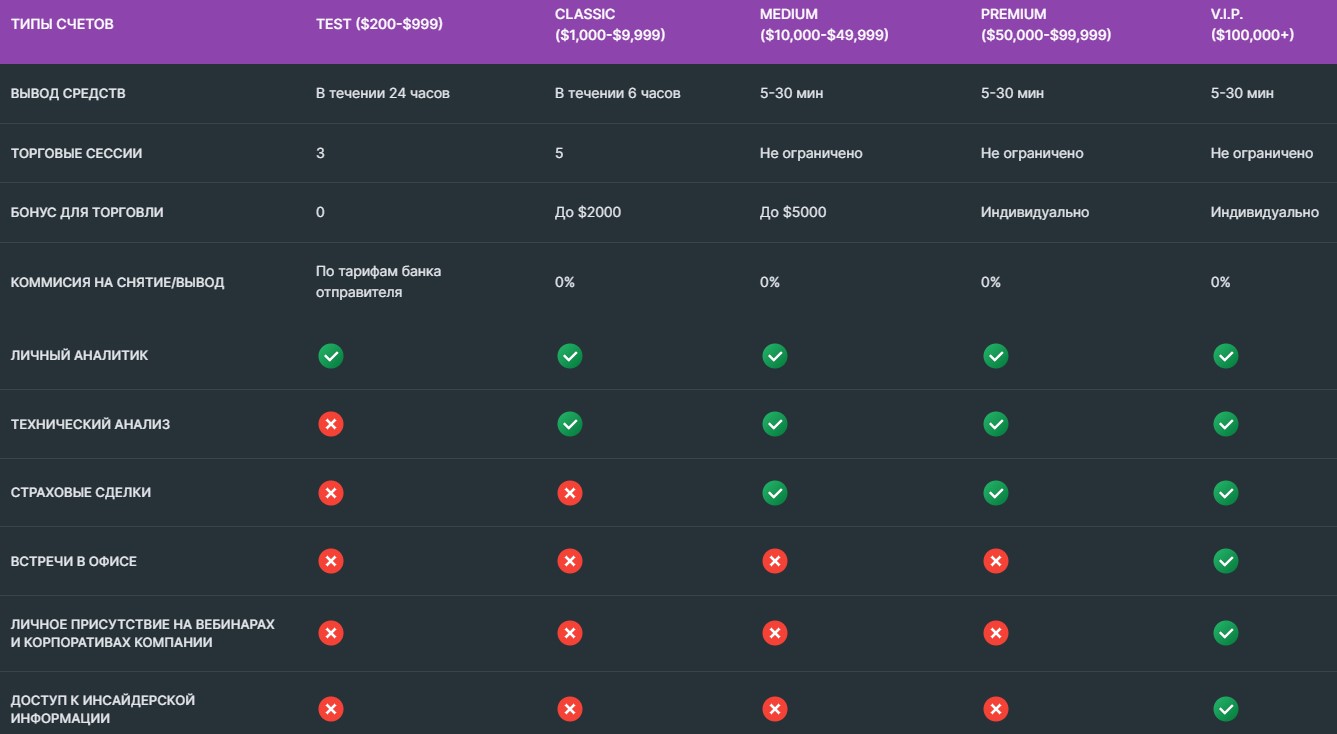Image resolution: width=1337 pixels, height=734 pixels.
Task: Click the ТЕХНИЧЕСКИЙ АНАЛИЗ row label
Action: [90, 424]
